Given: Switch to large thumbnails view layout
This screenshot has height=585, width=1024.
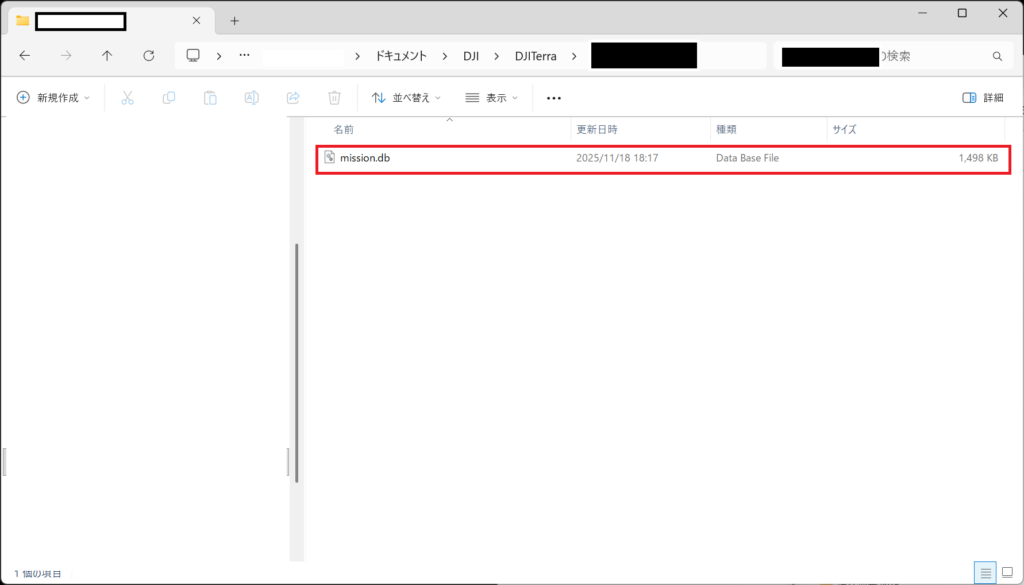Looking at the screenshot, I should pos(1008,573).
